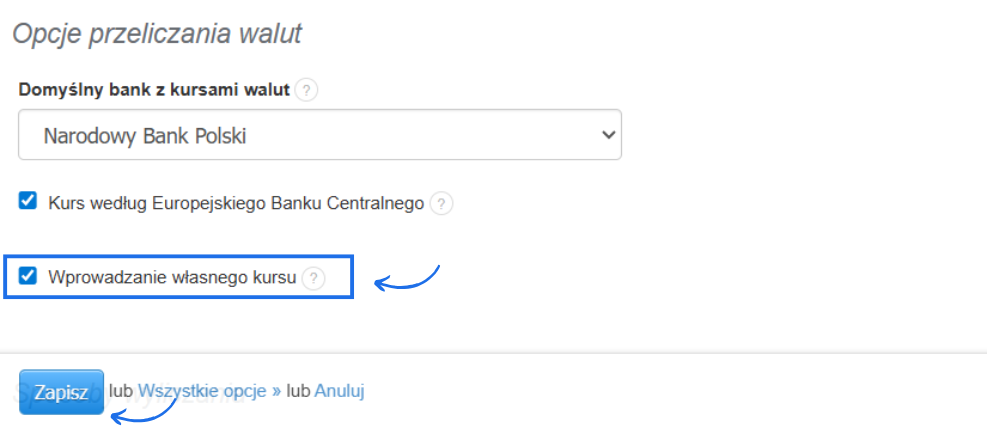Click the "lub" text just before Anuluj
The width and height of the screenshot is (991, 441).
click(x=298, y=391)
